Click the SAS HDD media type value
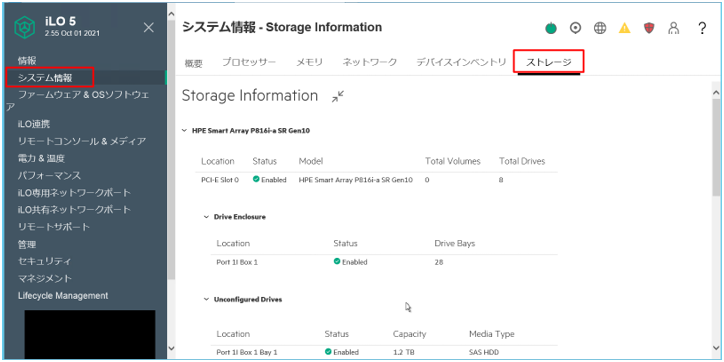The height and width of the screenshot is (362, 724). (x=484, y=352)
